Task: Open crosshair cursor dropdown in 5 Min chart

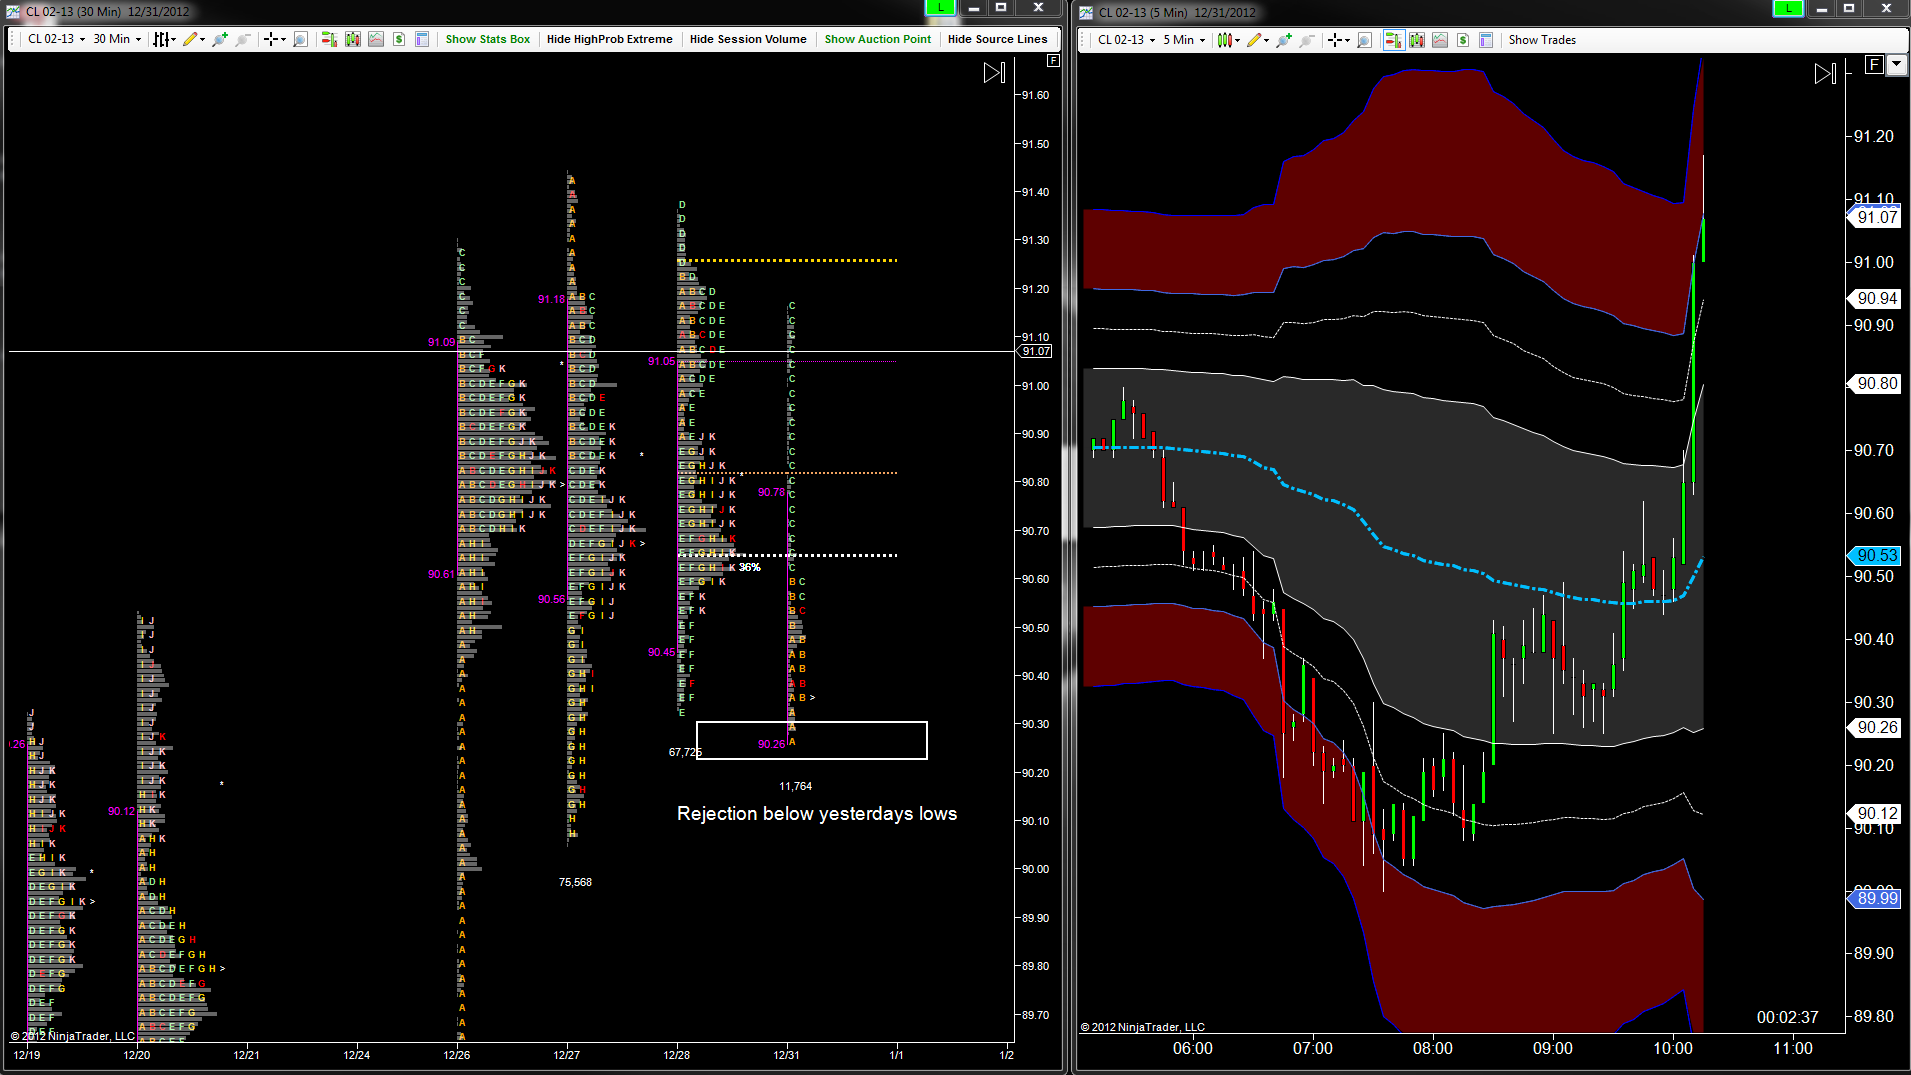Action: coord(1338,40)
